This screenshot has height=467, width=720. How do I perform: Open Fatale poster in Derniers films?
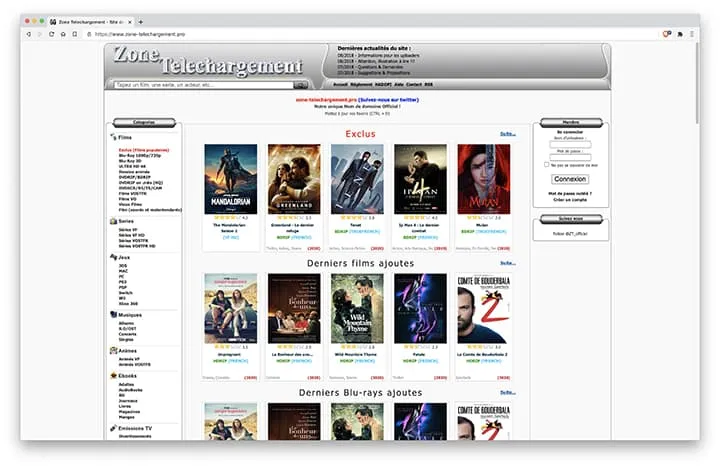click(420, 309)
